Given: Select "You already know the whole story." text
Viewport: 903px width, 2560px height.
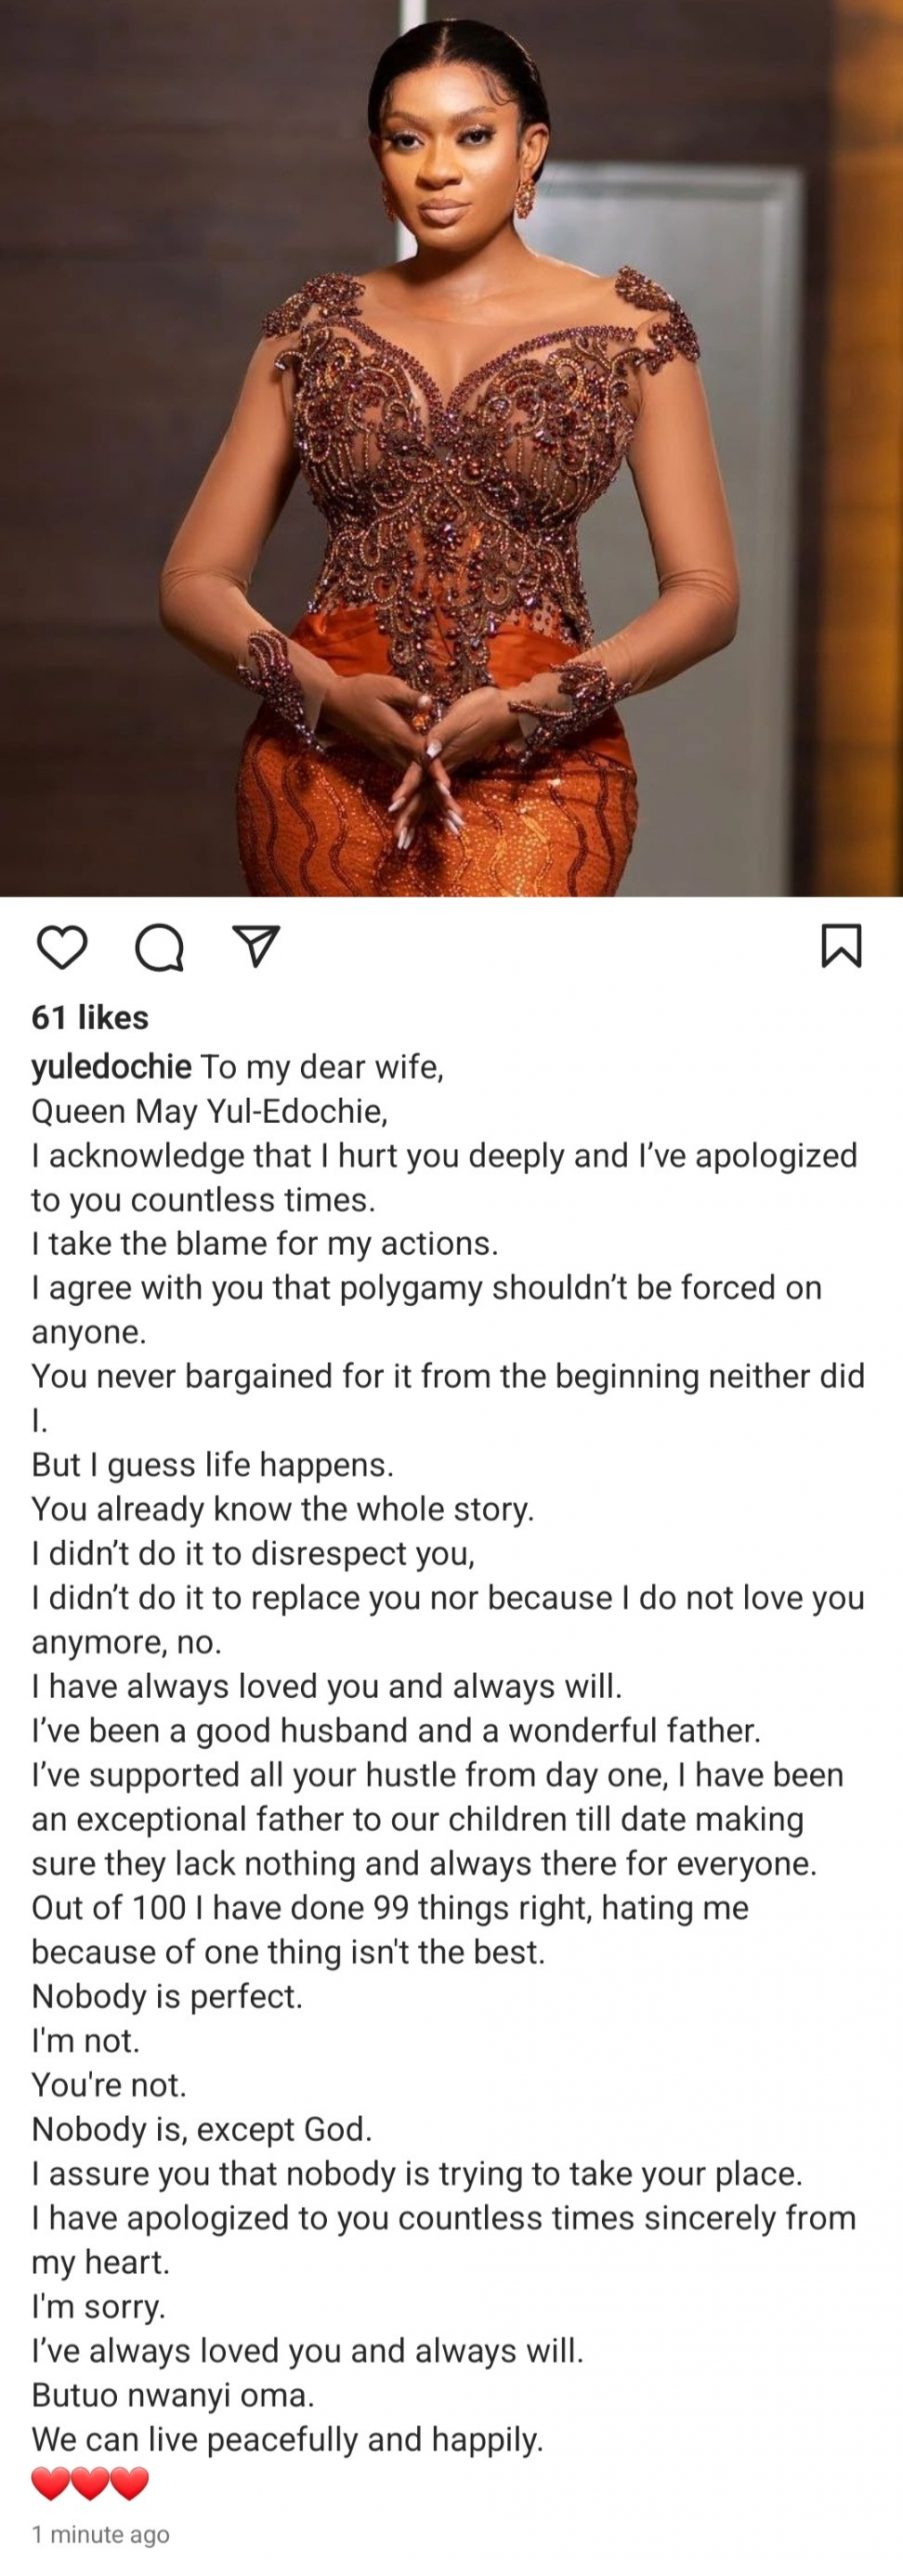Looking at the screenshot, I should tap(283, 1509).
